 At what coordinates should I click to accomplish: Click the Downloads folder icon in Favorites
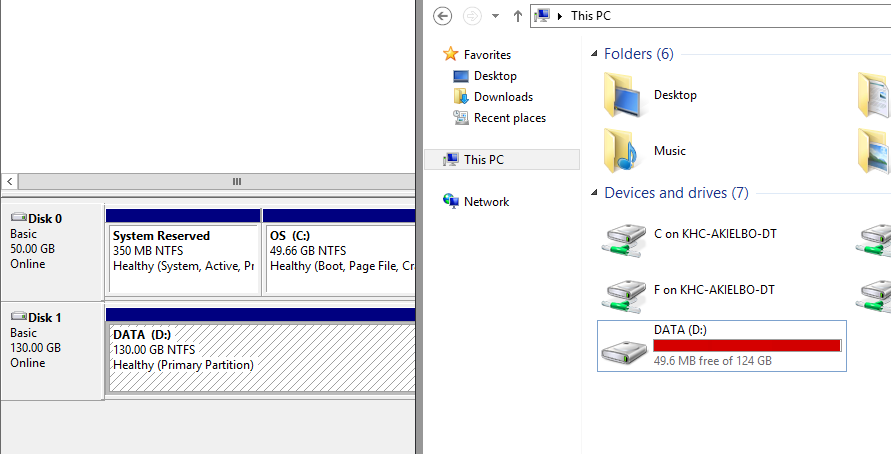460,97
